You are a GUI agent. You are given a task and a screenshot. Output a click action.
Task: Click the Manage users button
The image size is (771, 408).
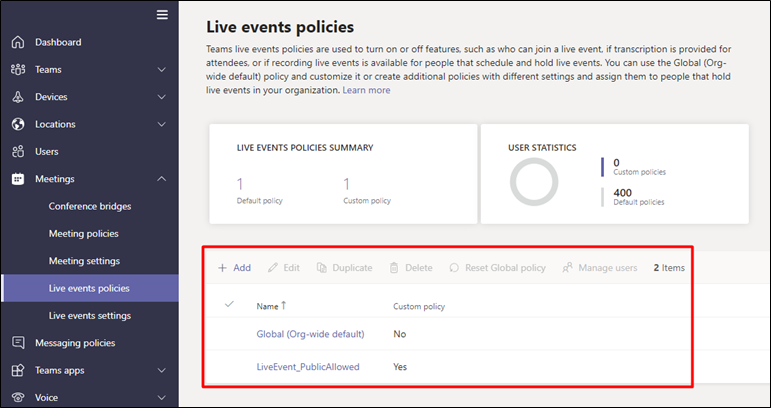click(x=600, y=268)
